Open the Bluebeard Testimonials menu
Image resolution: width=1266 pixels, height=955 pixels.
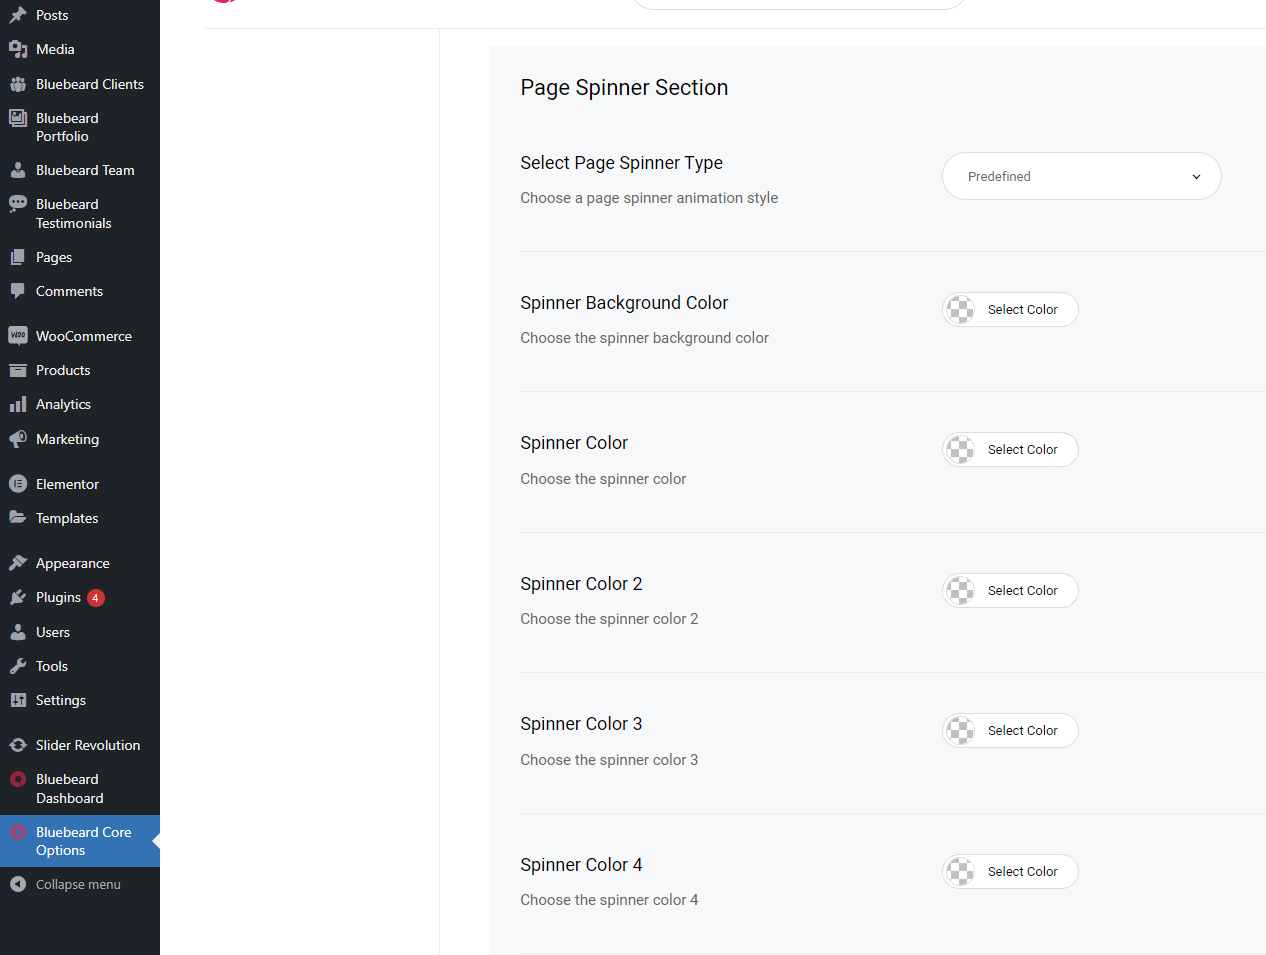pos(80,213)
